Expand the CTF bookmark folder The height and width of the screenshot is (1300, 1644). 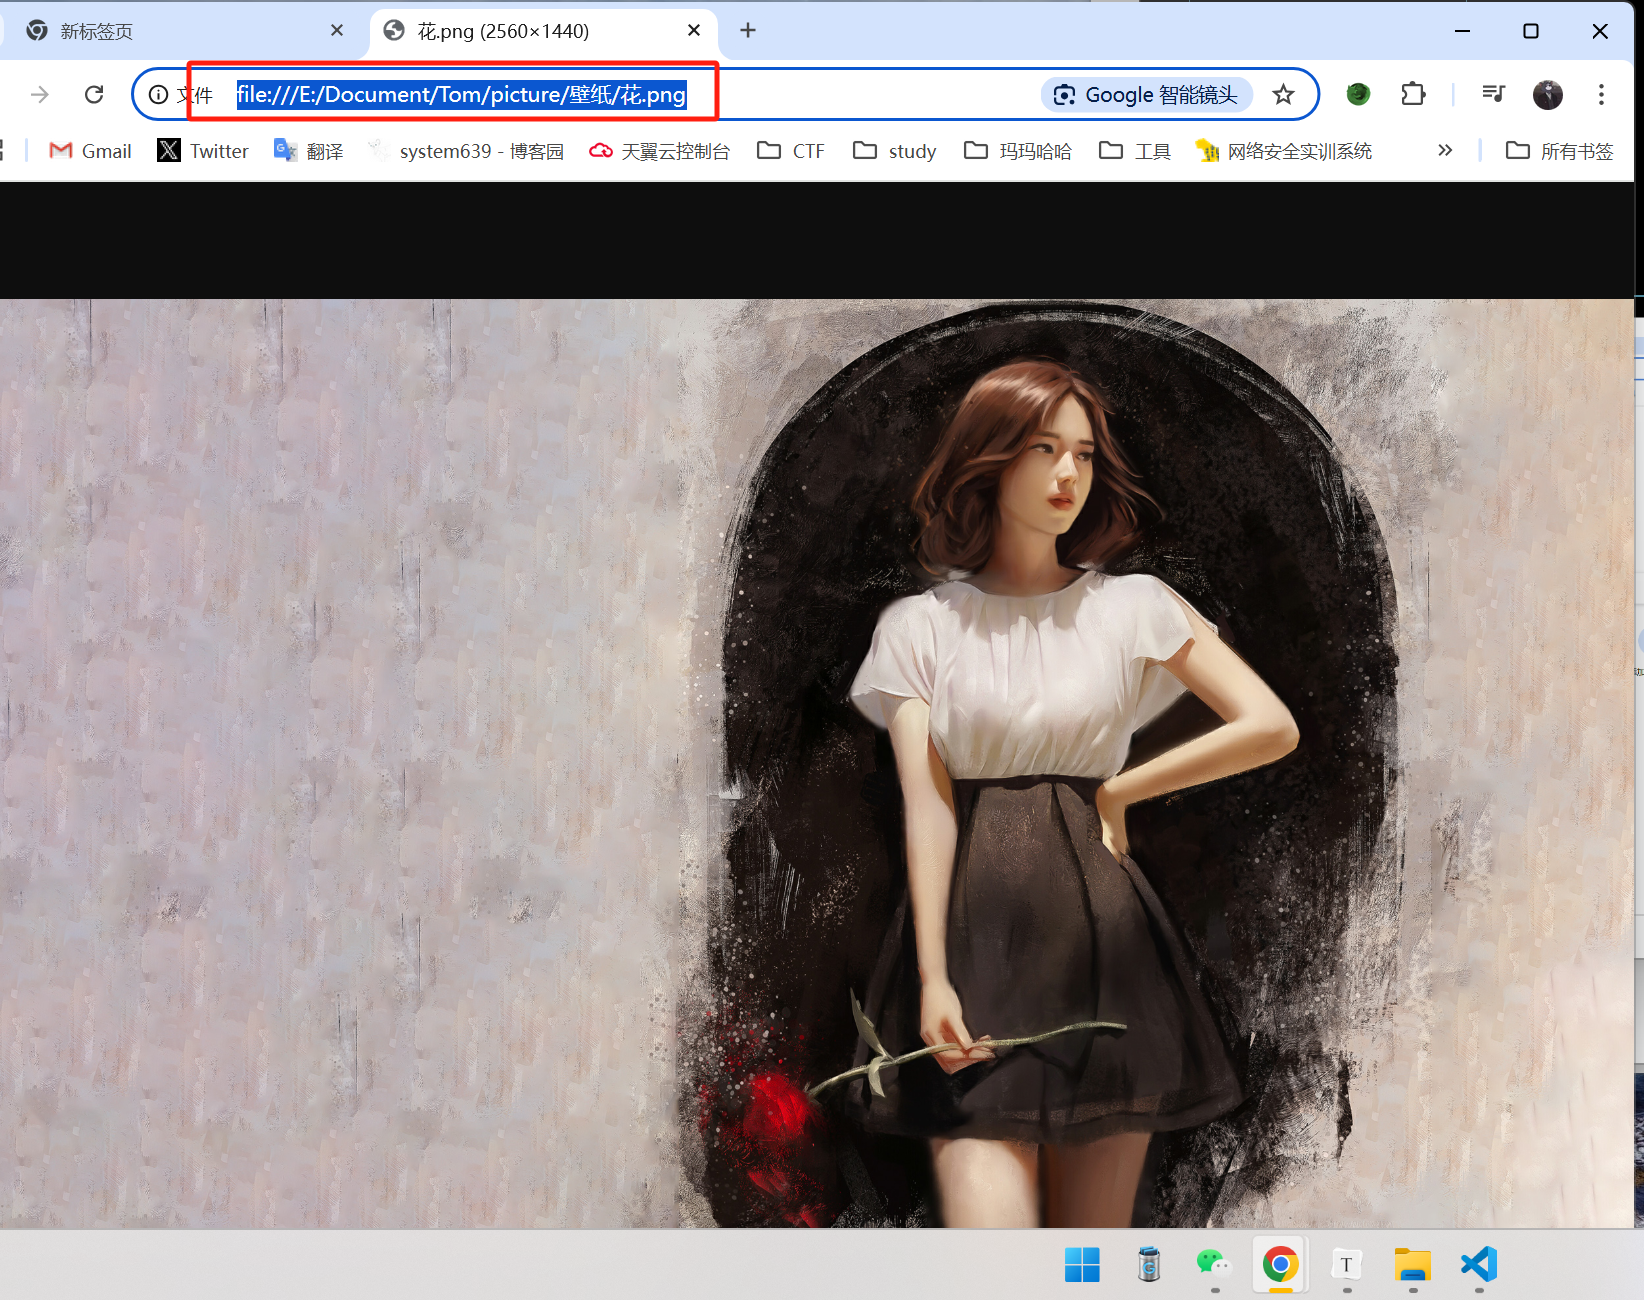pyautogui.click(x=791, y=151)
